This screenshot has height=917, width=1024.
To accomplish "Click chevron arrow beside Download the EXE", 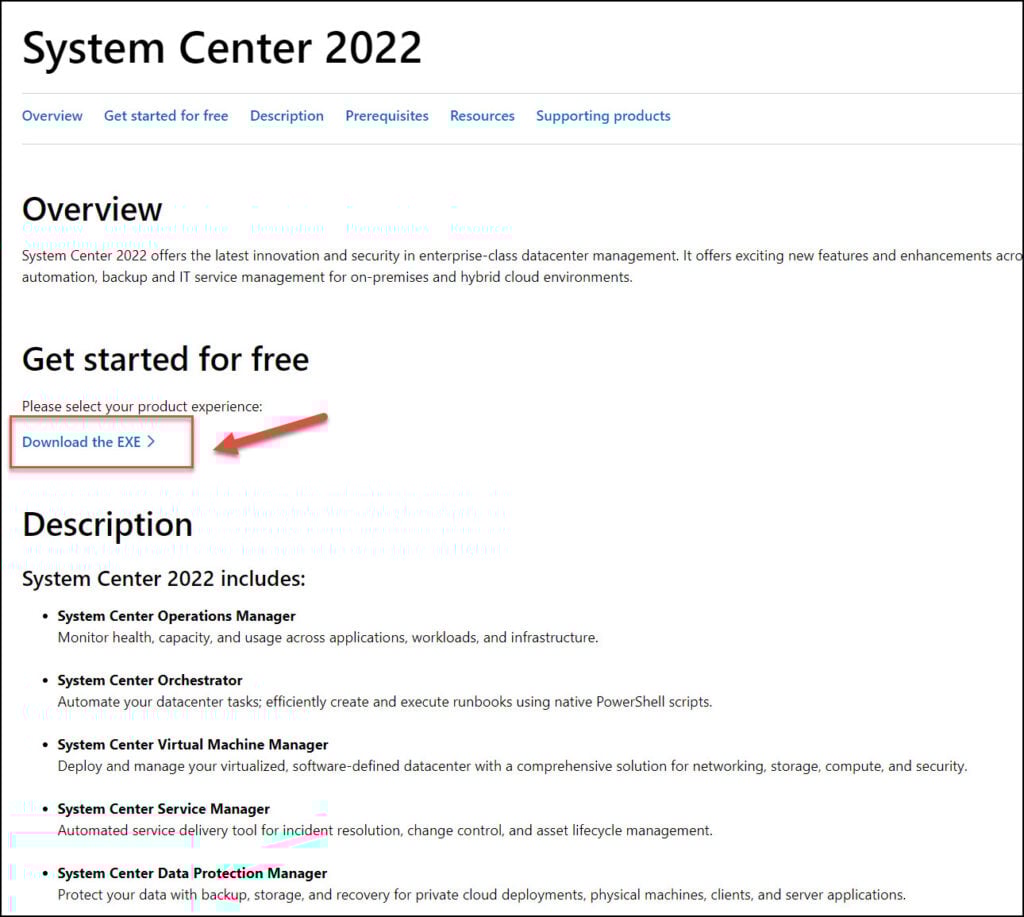I will coord(151,442).
